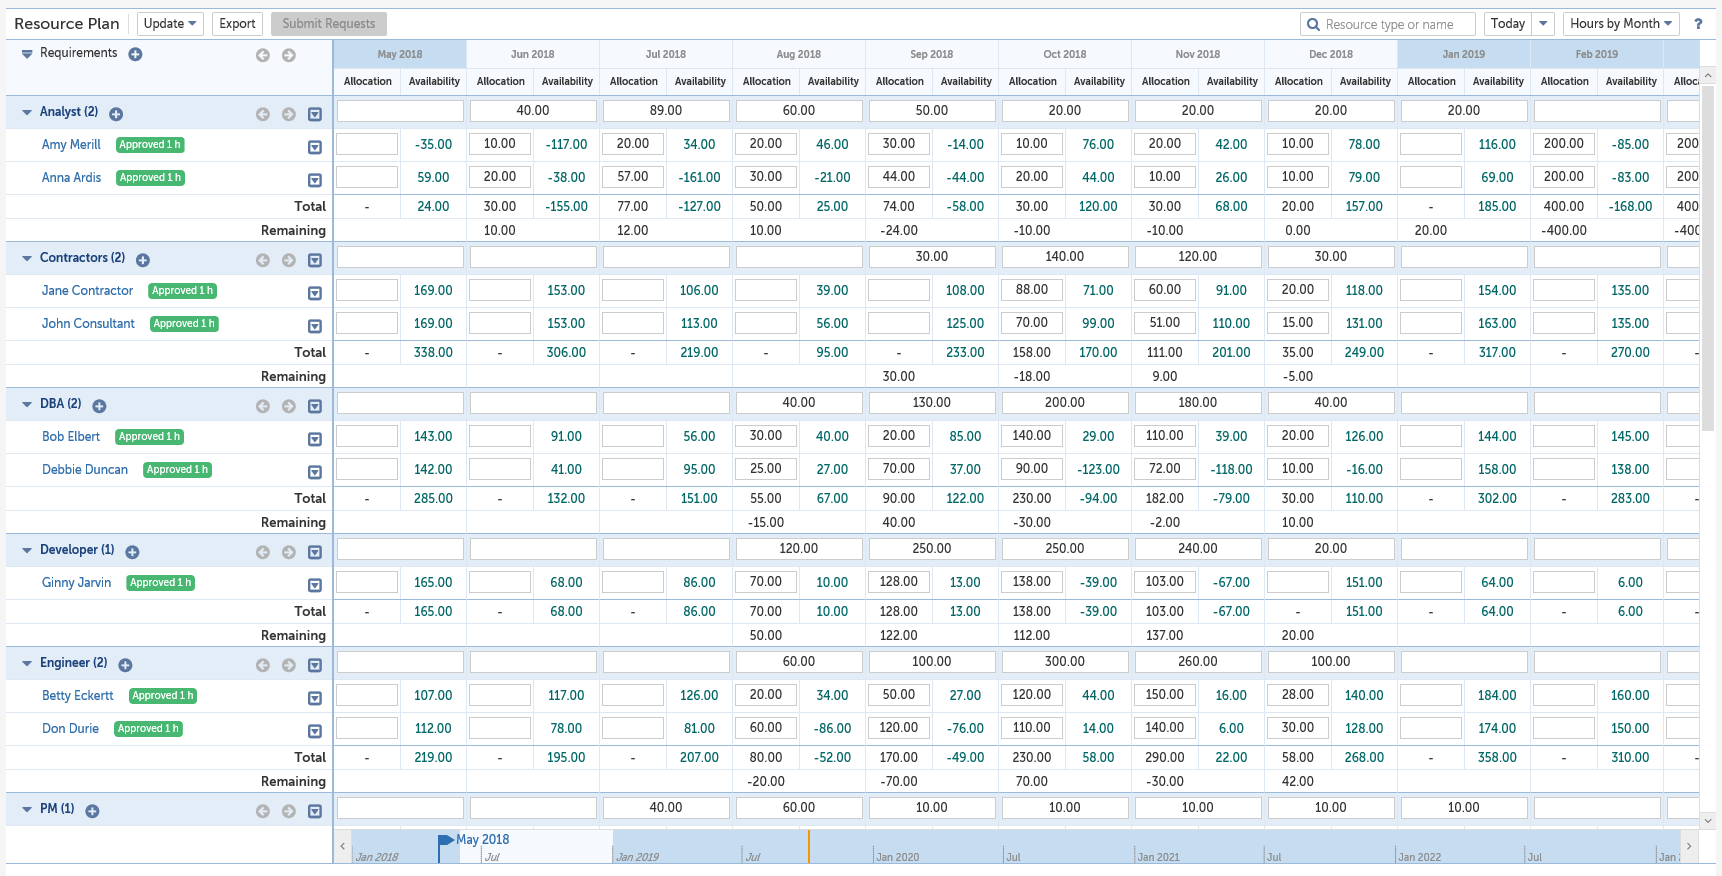Click Ginny Jarvin's Approved 1 h badge
The image size is (1722, 876).
click(x=160, y=583)
